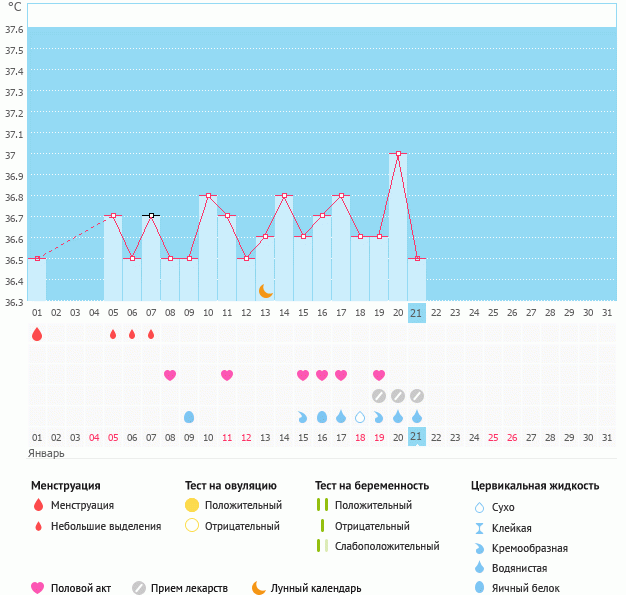Image resolution: width=626 pixels, height=595 pixels.
Task: Click the dry cervical fluid icon on day 18
Action: pyautogui.click(x=360, y=416)
